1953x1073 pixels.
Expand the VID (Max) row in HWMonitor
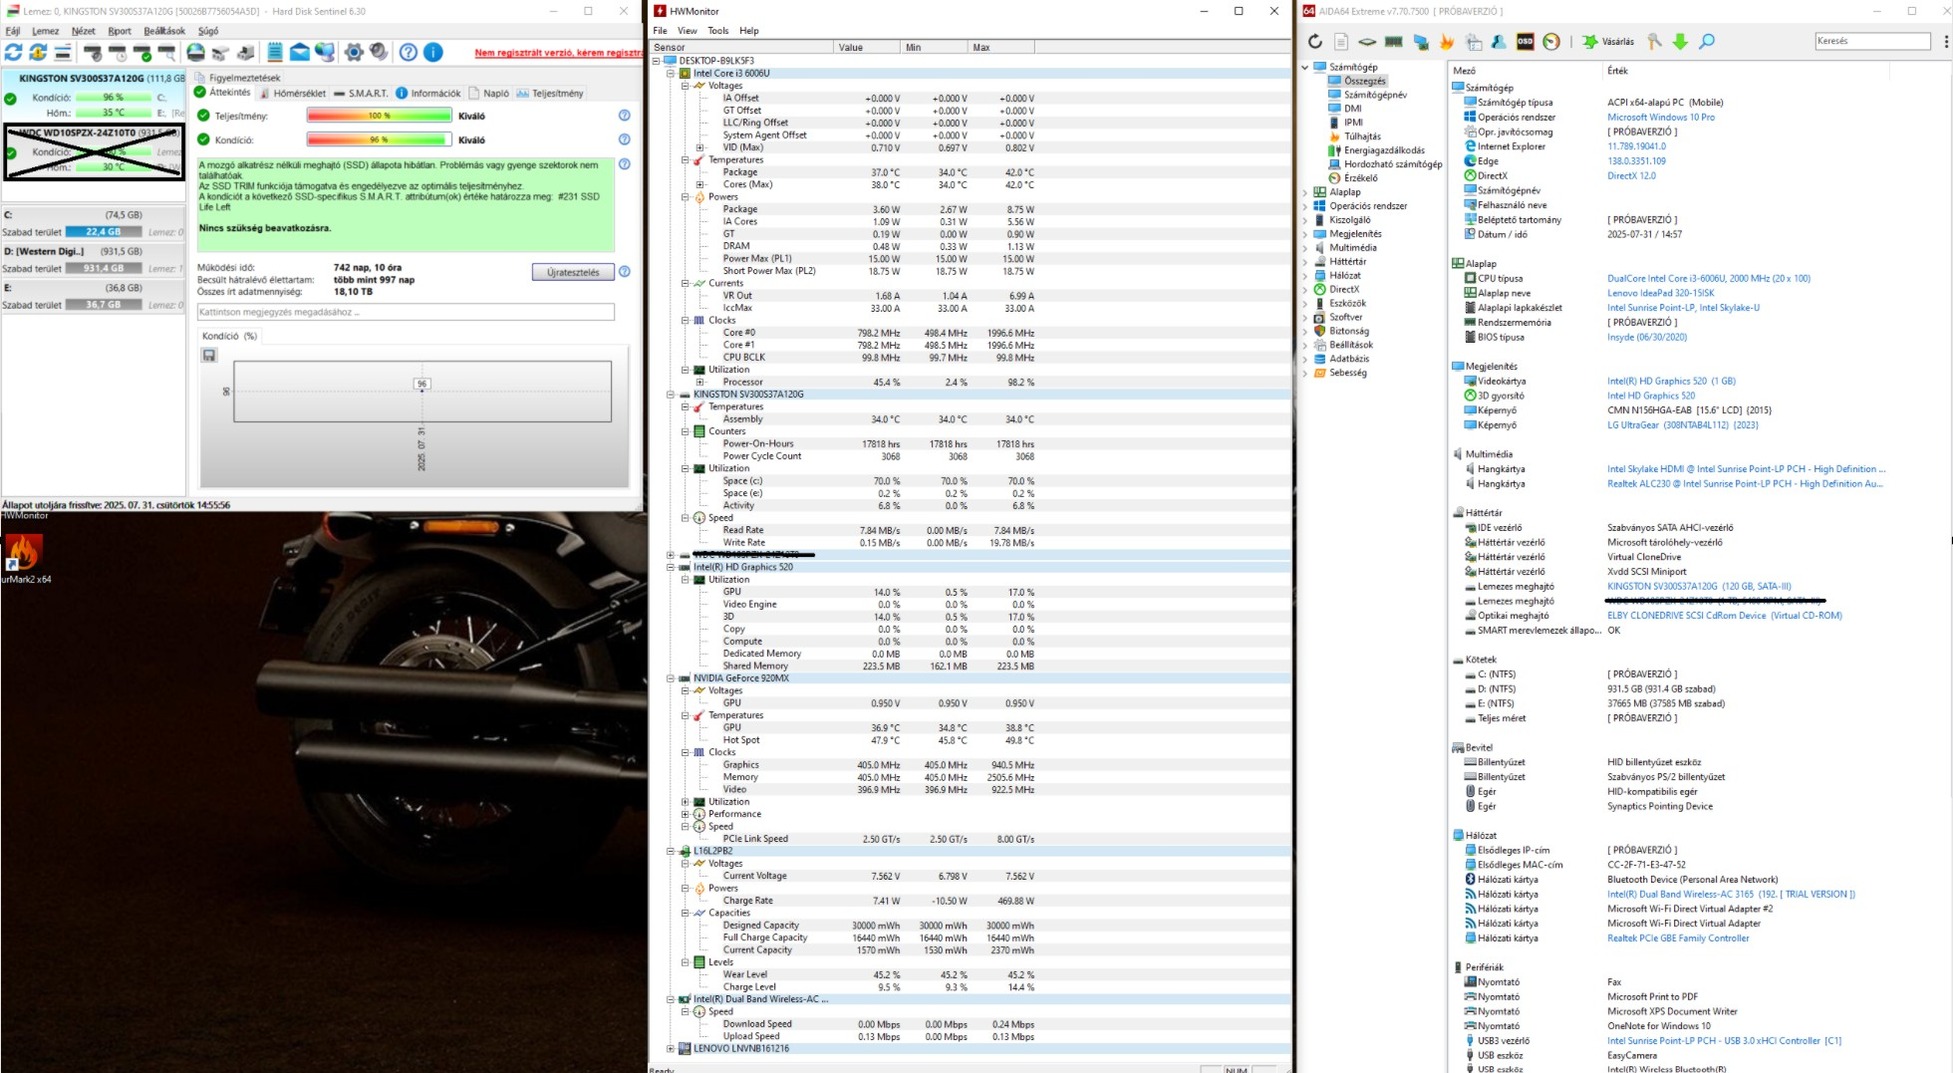(x=699, y=148)
